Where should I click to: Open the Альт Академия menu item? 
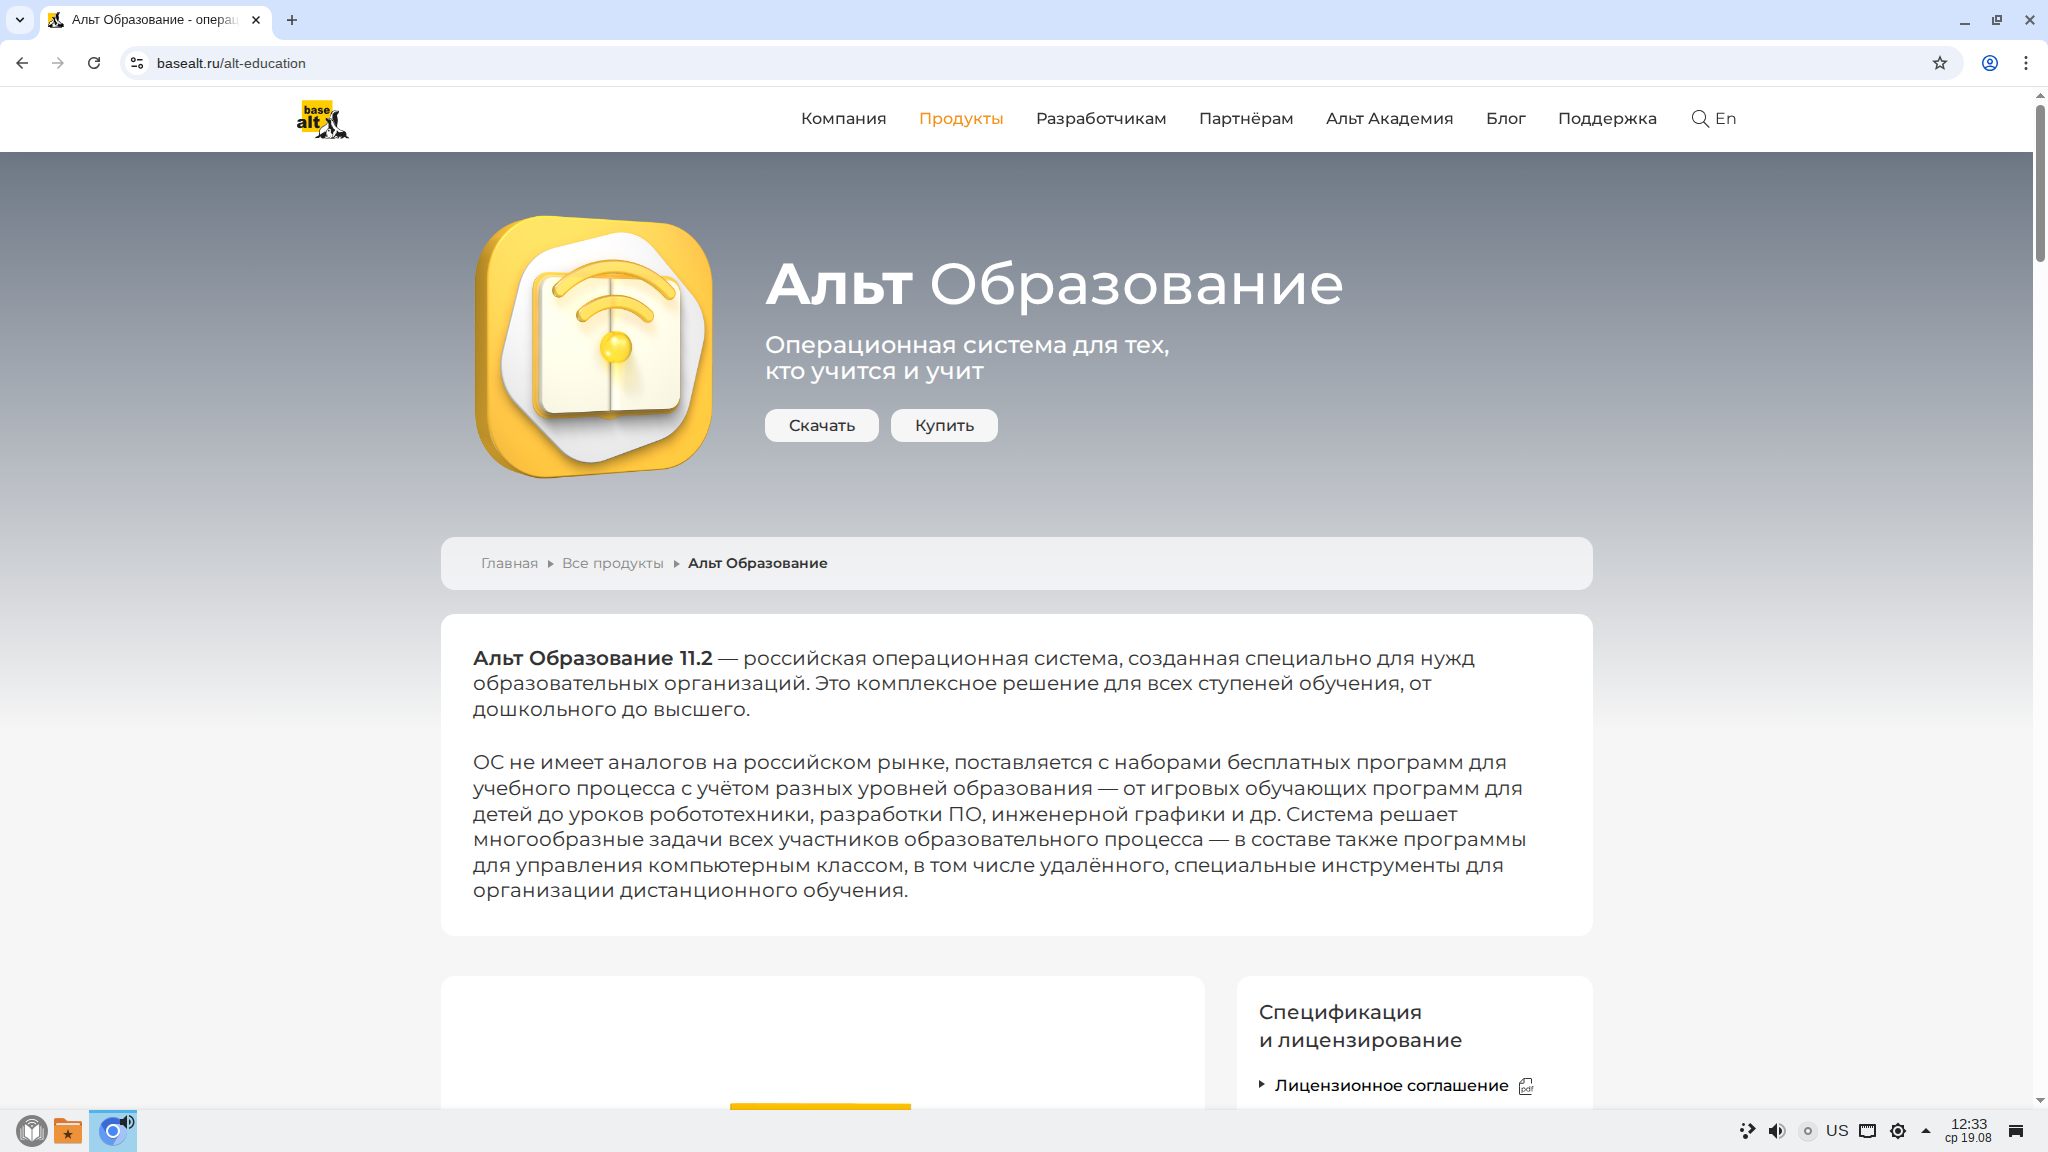(1390, 119)
